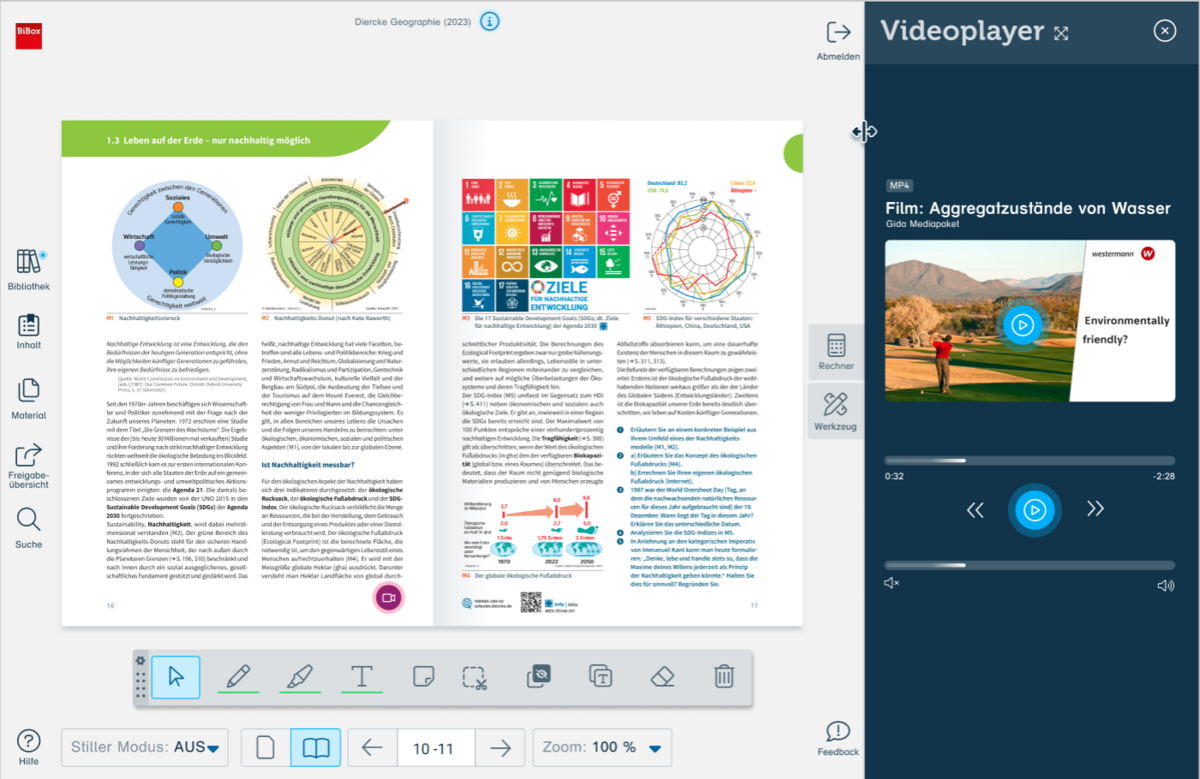This screenshot has width=1200, height=779.
Task: Click the MP4 format badge
Action: [899, 185]
